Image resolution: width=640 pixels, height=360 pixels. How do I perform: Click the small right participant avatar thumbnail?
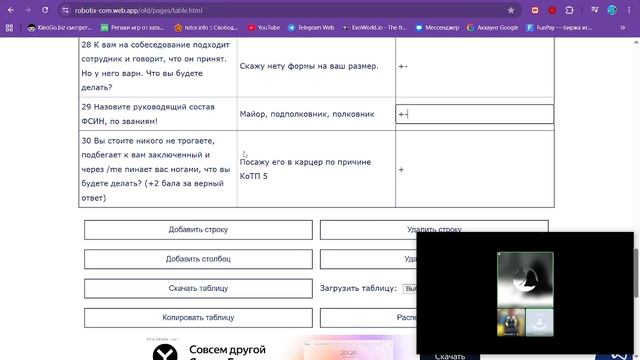(540, 322)
